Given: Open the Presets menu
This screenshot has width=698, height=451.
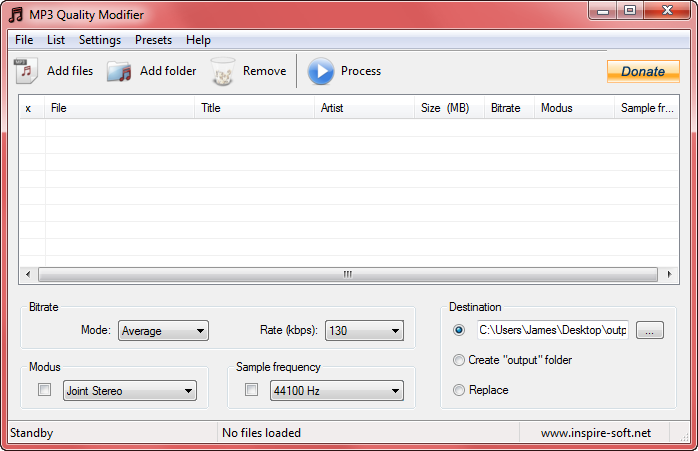Looking at the screenshot, I should pyautogui.click(x=154, y=40).
